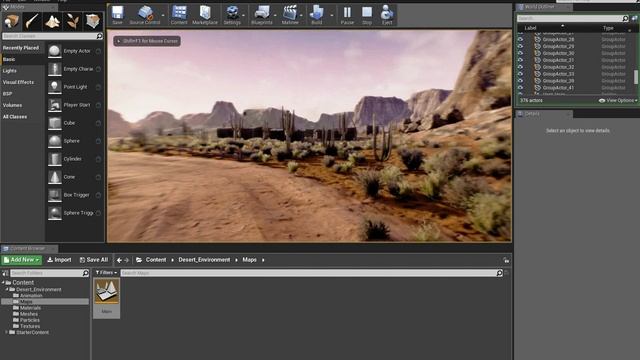This screenshot has width=640, height=360.
Task: Stop the play session
Action: point(367,15)
